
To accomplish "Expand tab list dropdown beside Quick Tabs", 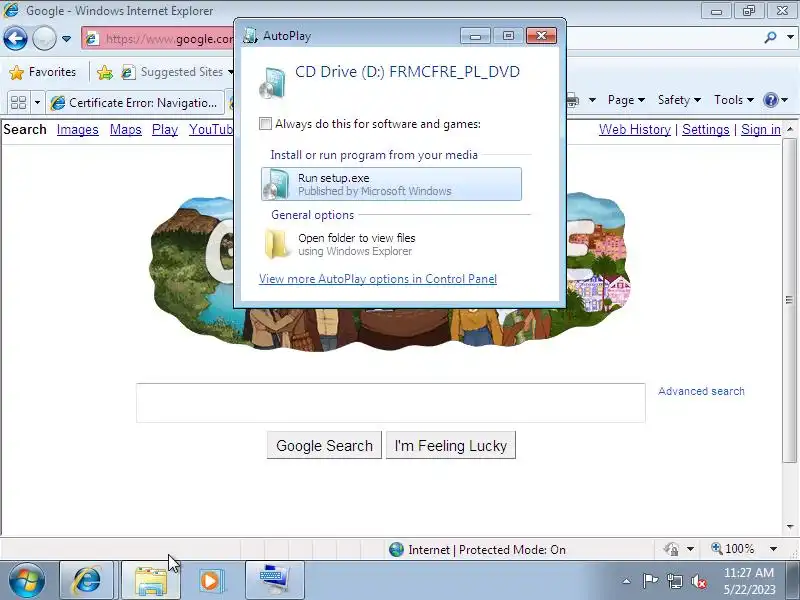I will point(37,103).
